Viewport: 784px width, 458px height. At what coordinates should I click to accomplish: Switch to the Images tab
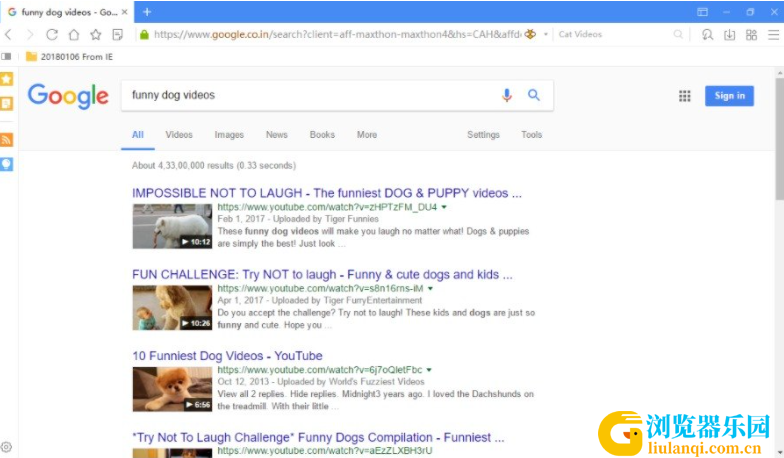pyautogui.click(x=229, y=135)
